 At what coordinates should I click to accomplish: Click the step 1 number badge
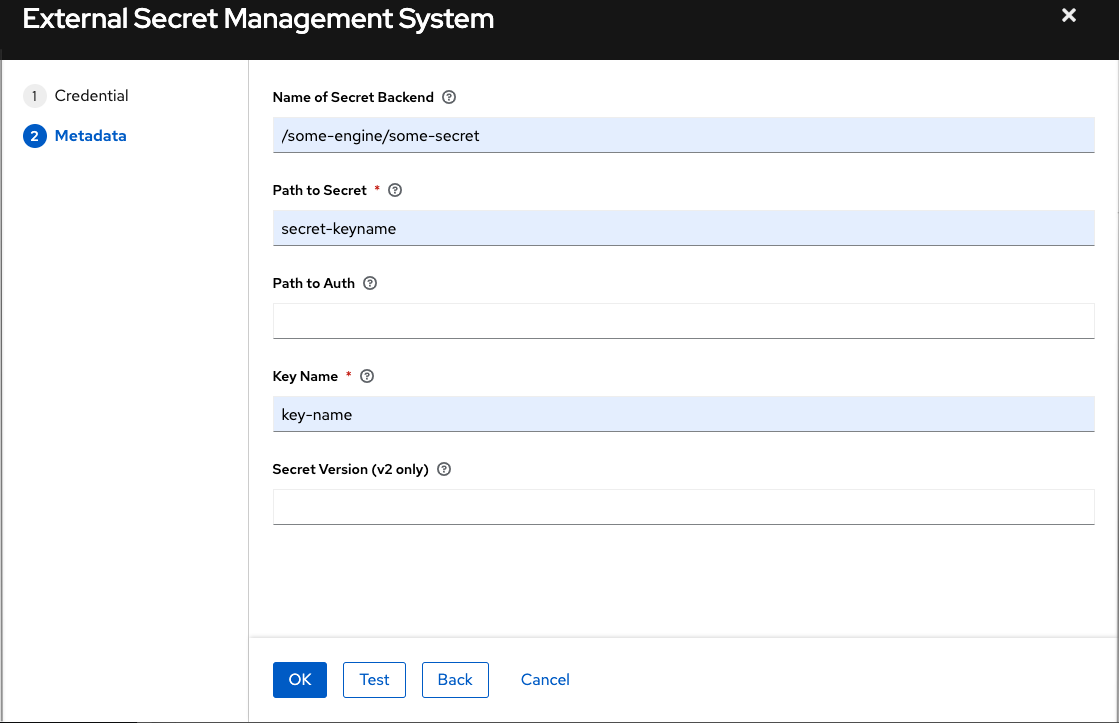[x=34, y=96]
